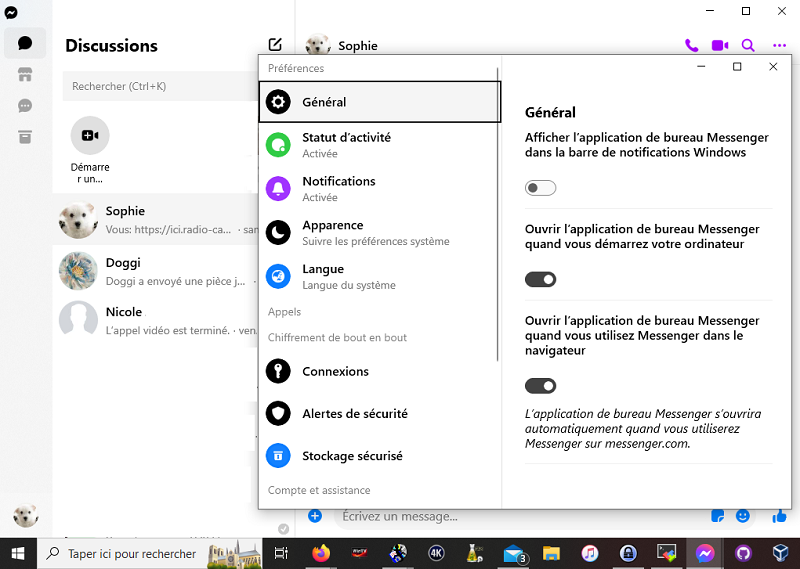Open archived chats in the sidebar
Viewport: 800px width, 569px height.
pos(25,137)
